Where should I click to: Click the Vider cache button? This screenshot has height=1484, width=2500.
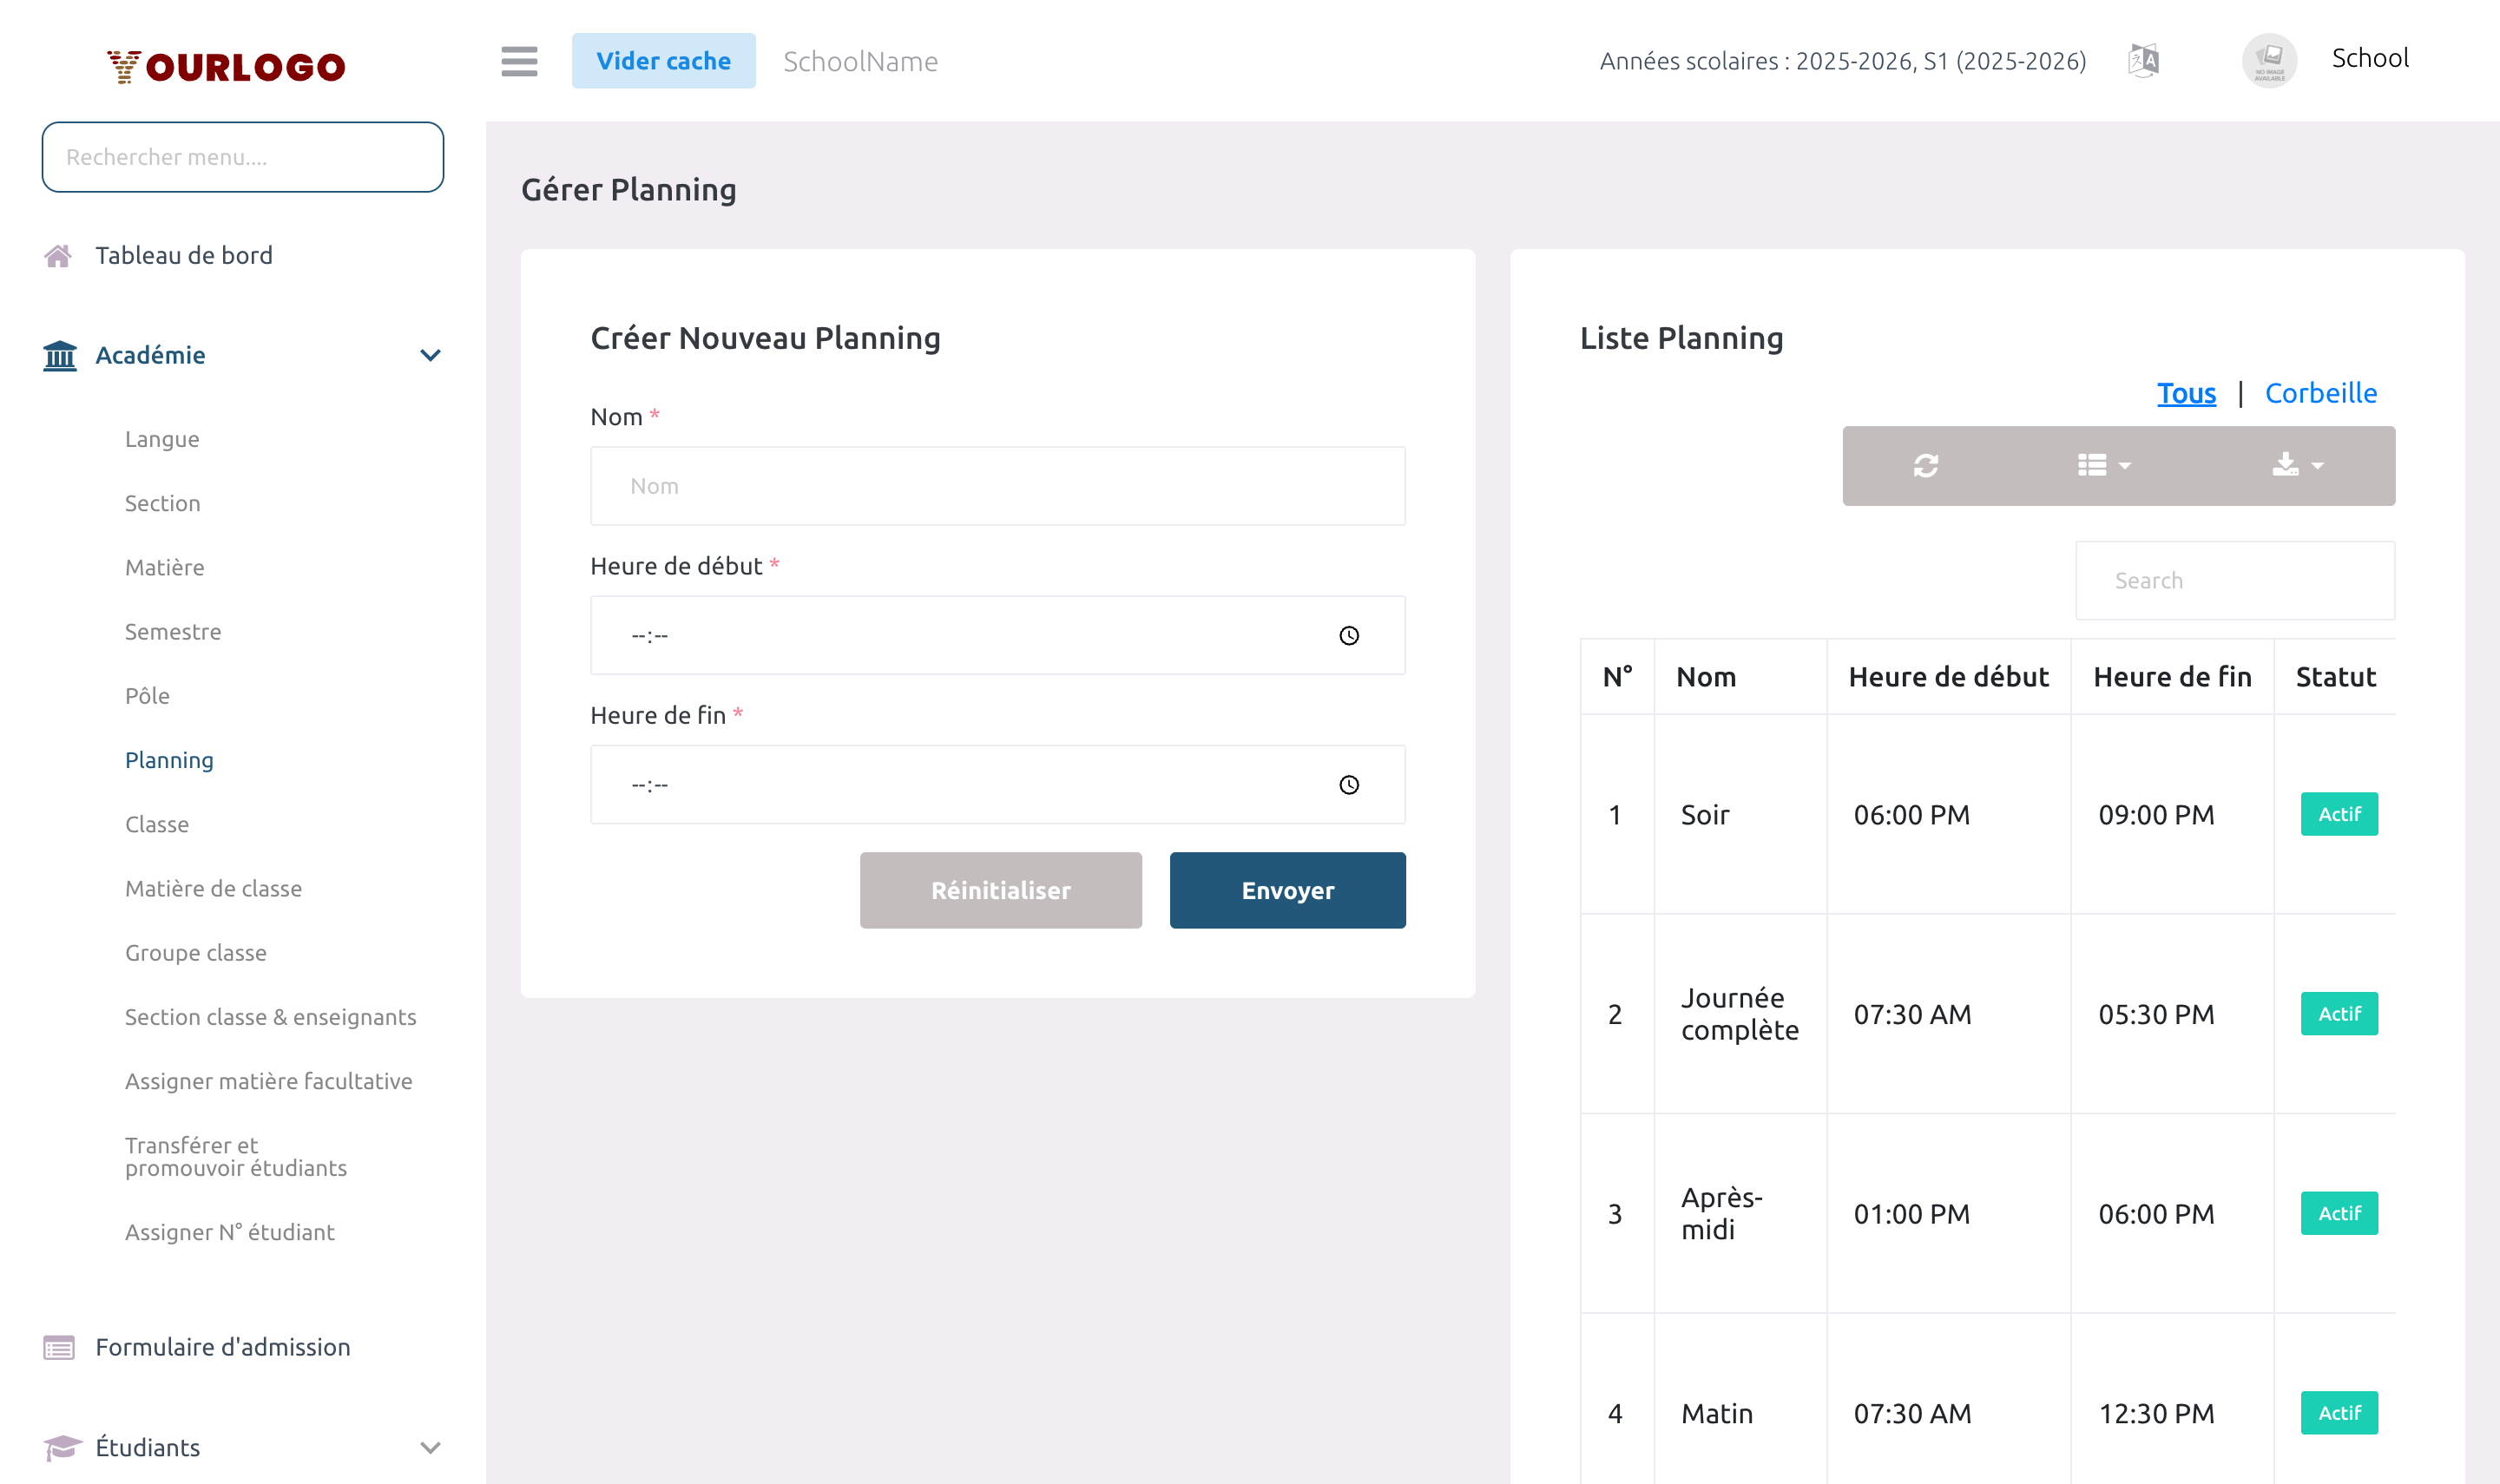point(663,60)
